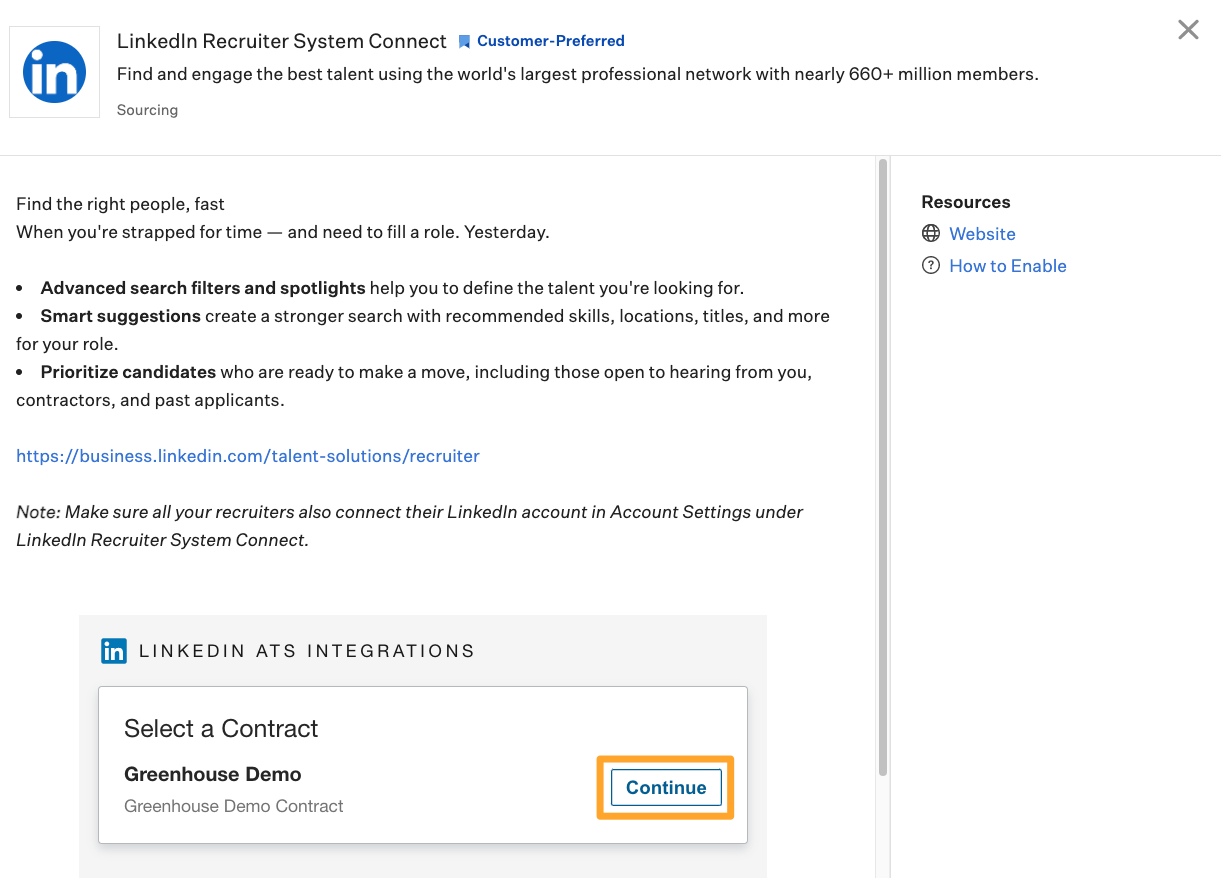The height and width of the screenshot is (878, 1221).
Task: Open the How to Enable link
Action: [x=1008, y=266]
